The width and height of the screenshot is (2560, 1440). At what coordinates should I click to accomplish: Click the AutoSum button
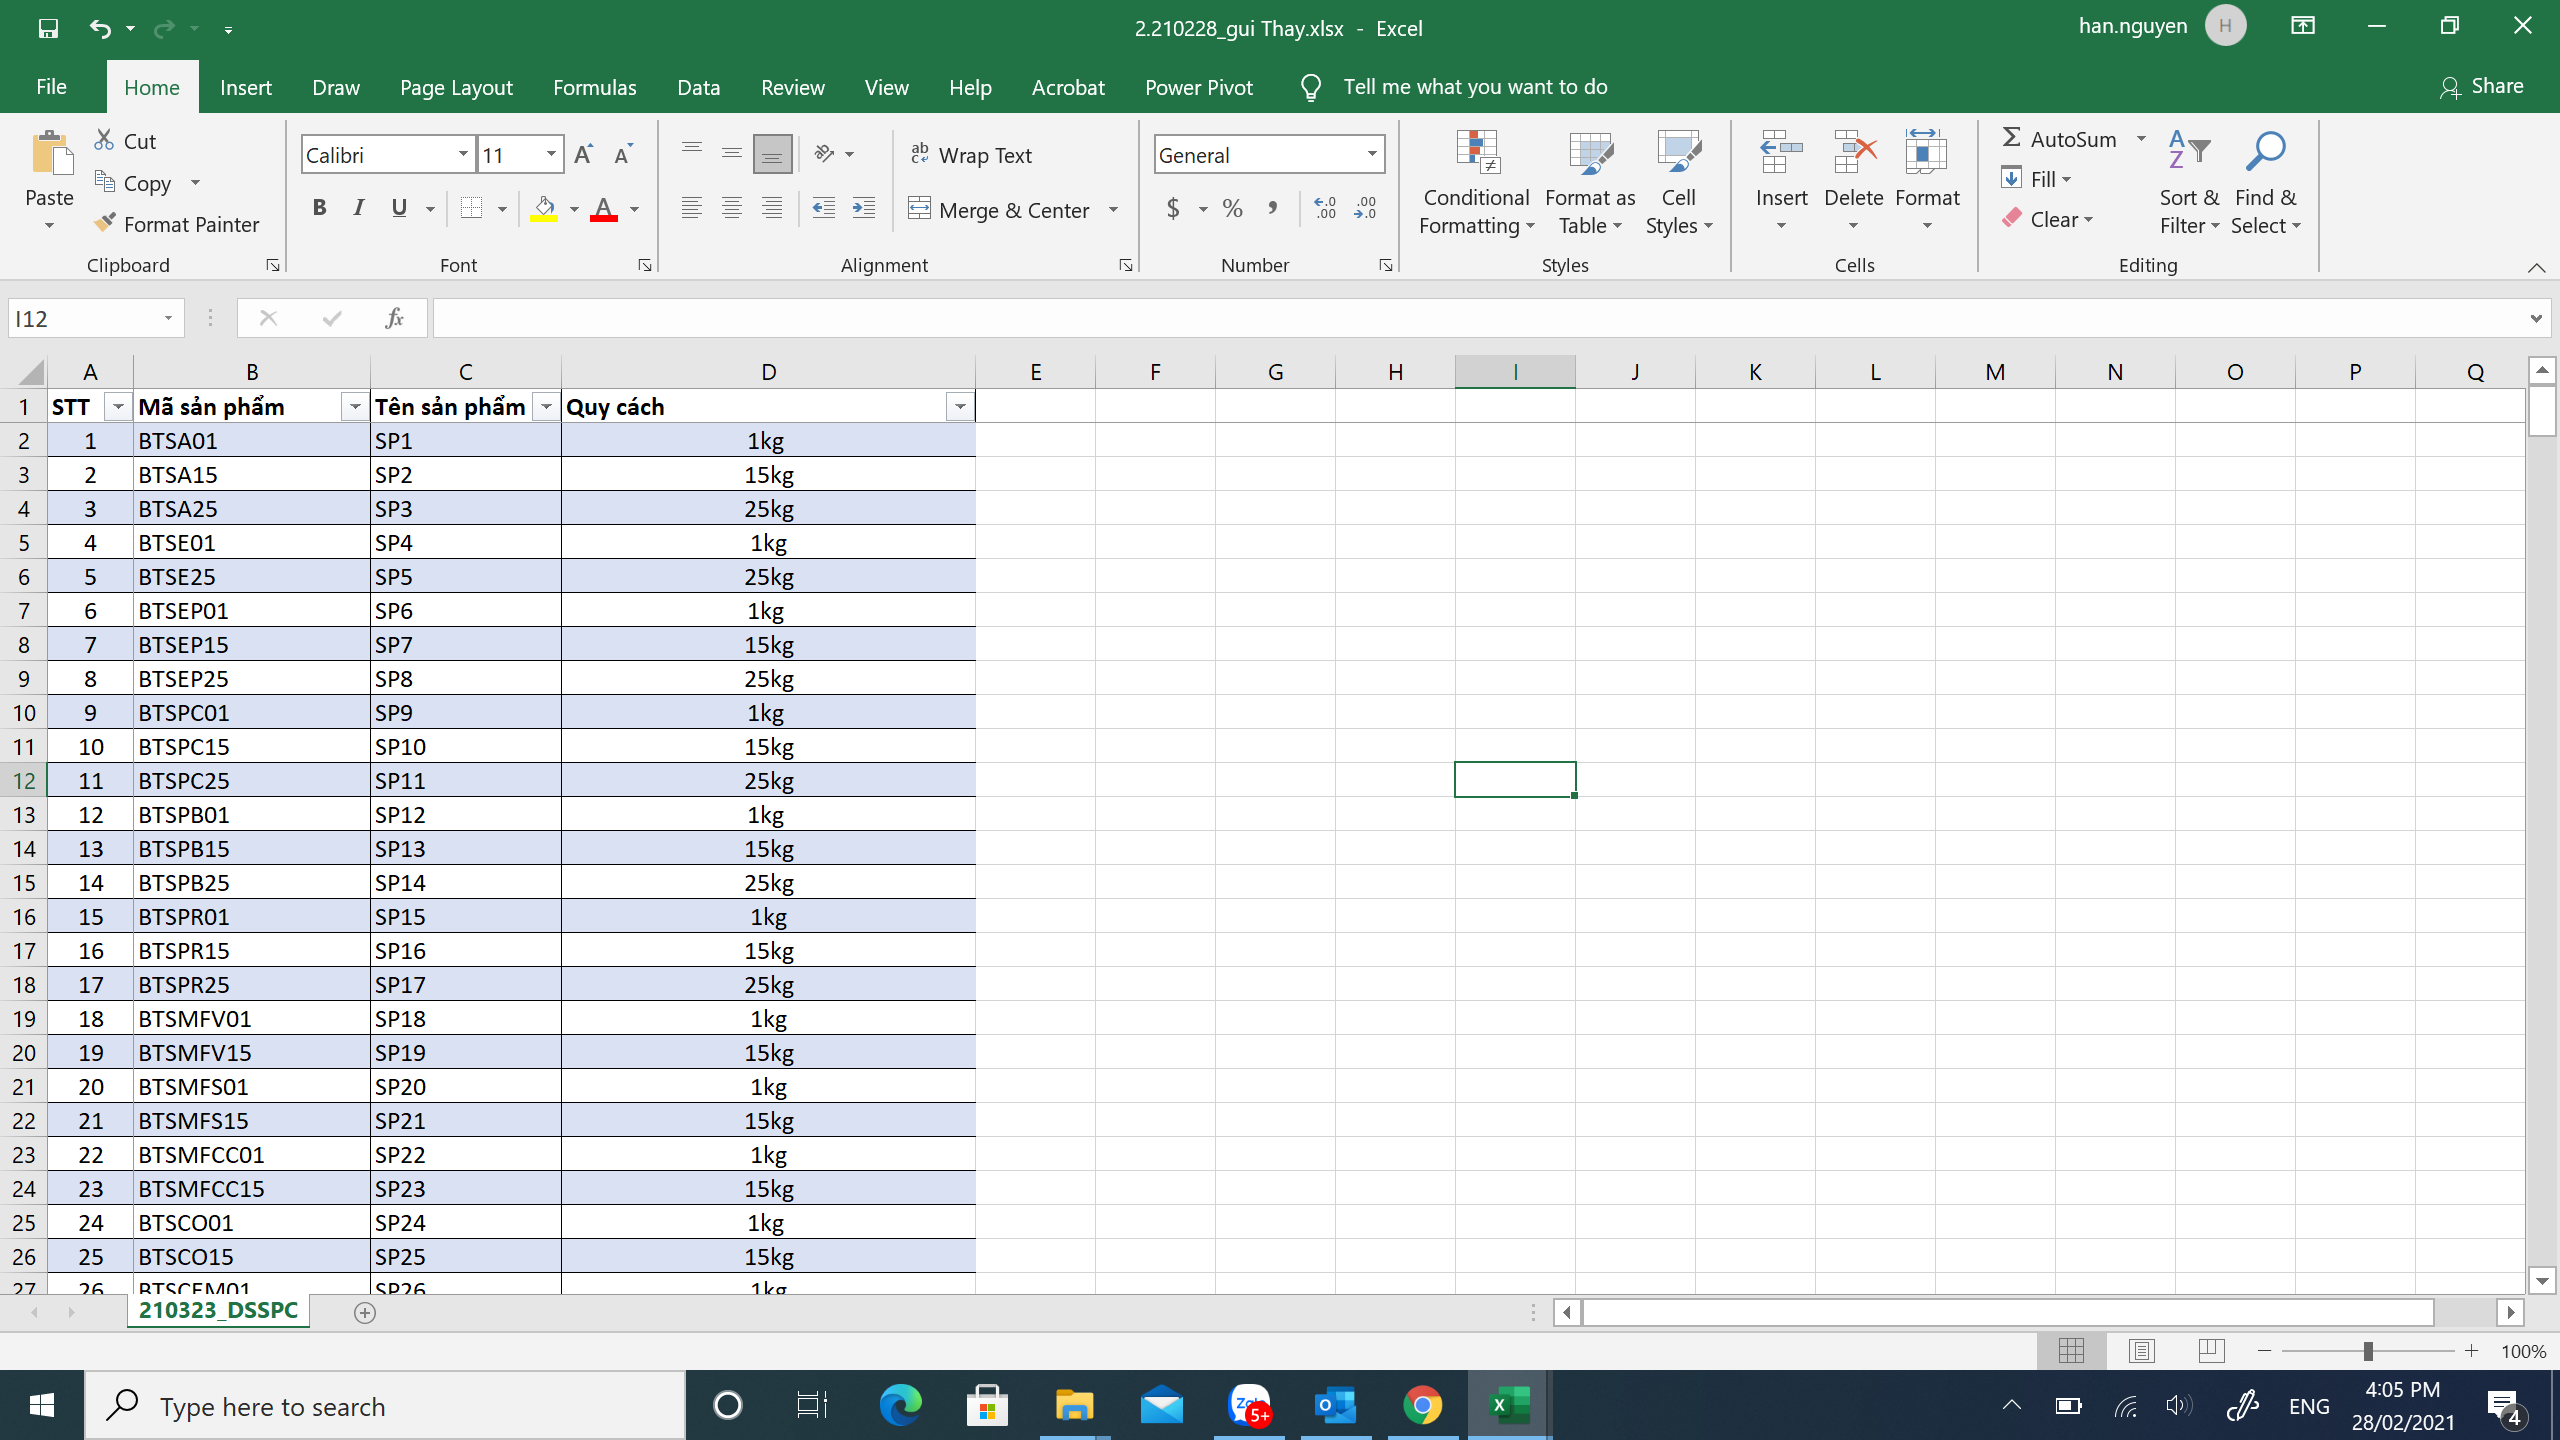pyautogui.click(x=2060, y=139)
